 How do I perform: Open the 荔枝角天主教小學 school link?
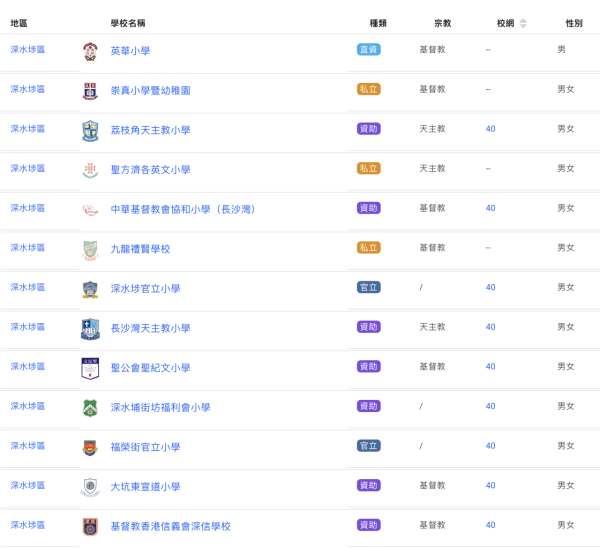pos(150,130)
